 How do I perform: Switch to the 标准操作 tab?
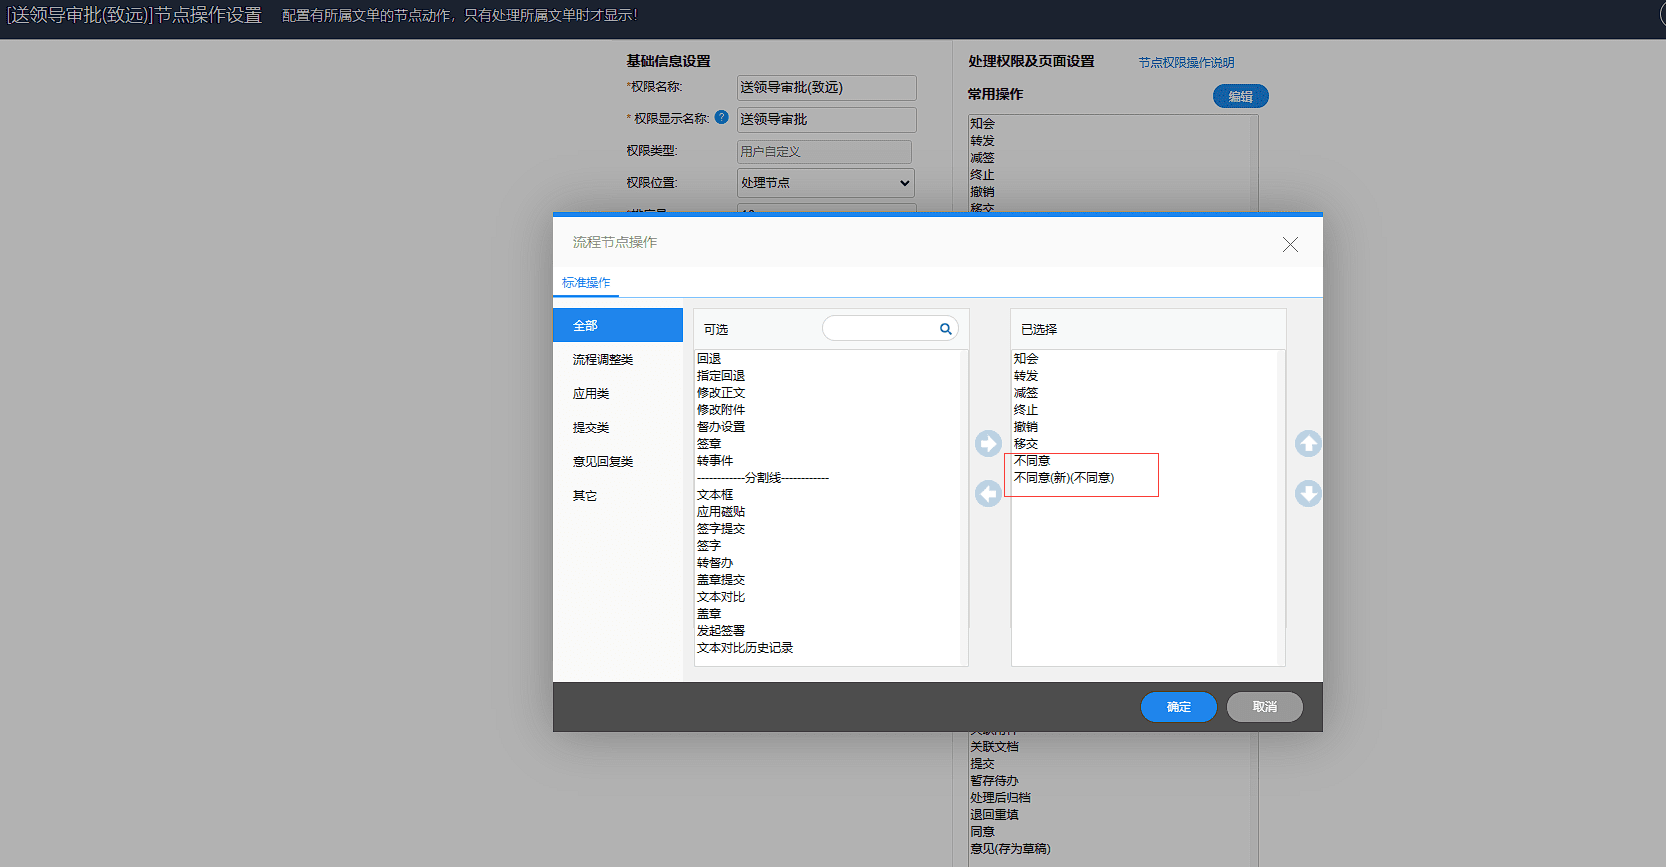(586, 283)
